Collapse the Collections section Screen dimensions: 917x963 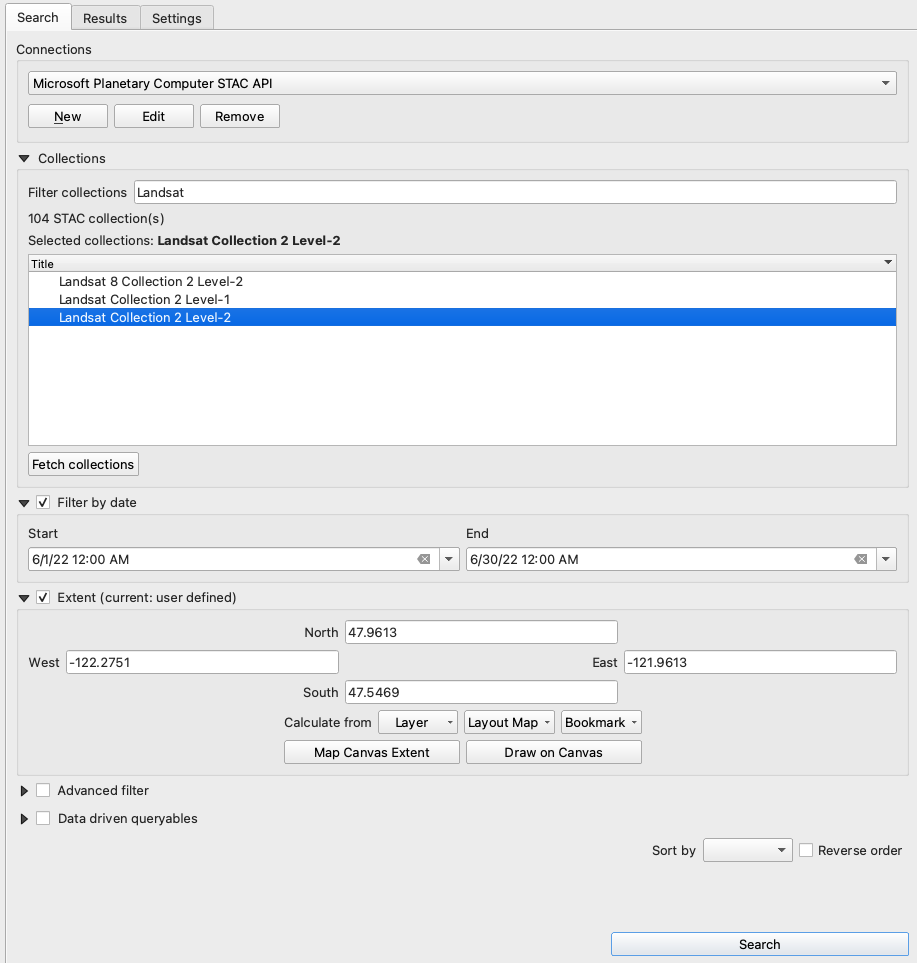click(x=24, y=158)
